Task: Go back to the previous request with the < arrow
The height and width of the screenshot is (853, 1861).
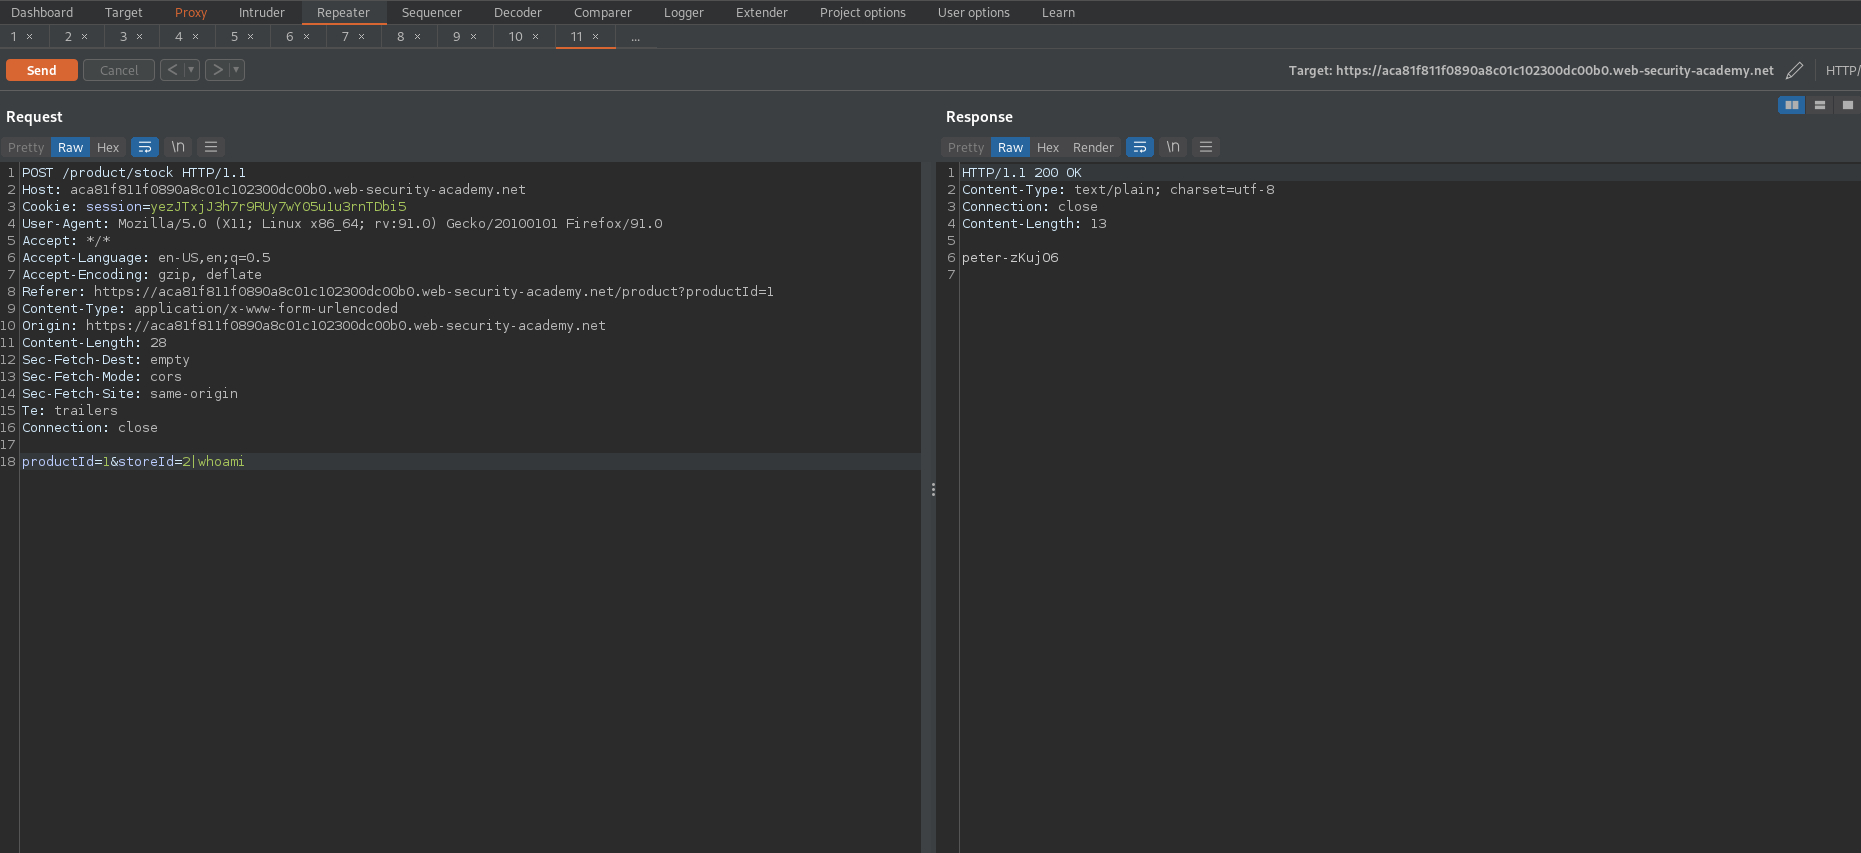Action: [172, 70]
